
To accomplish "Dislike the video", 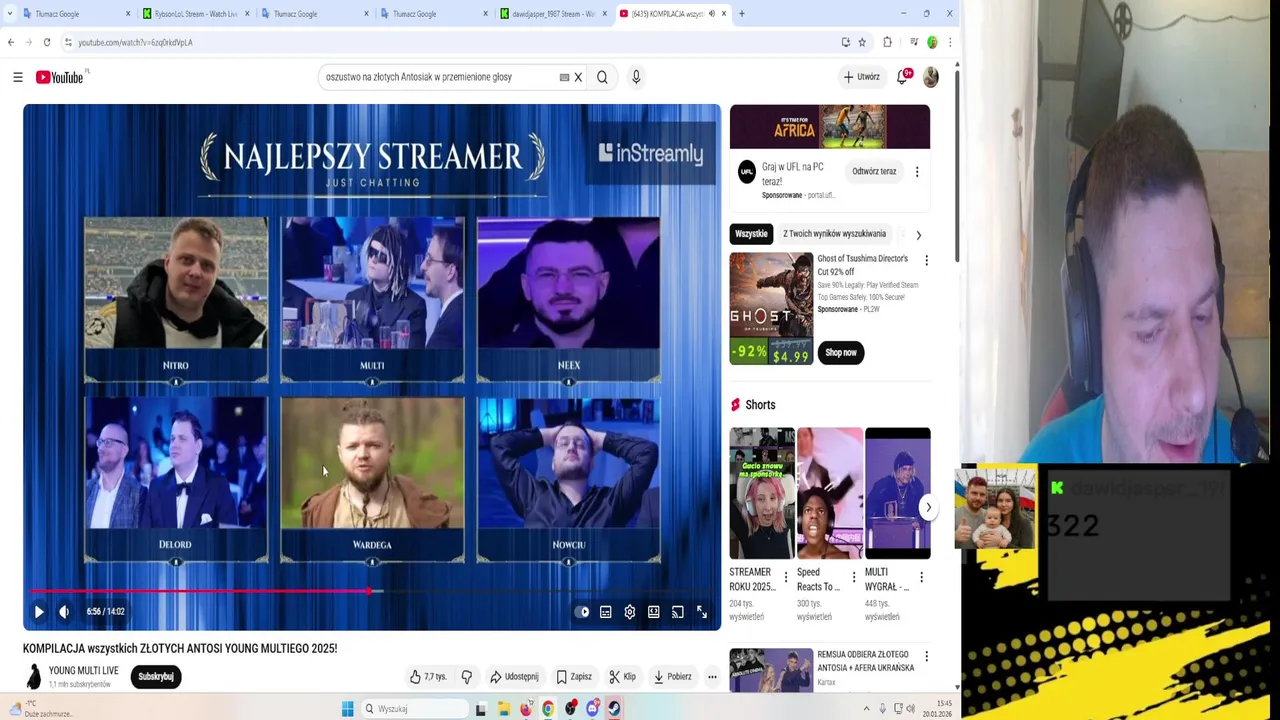I will pyautogui.click(x=466, y=677).
